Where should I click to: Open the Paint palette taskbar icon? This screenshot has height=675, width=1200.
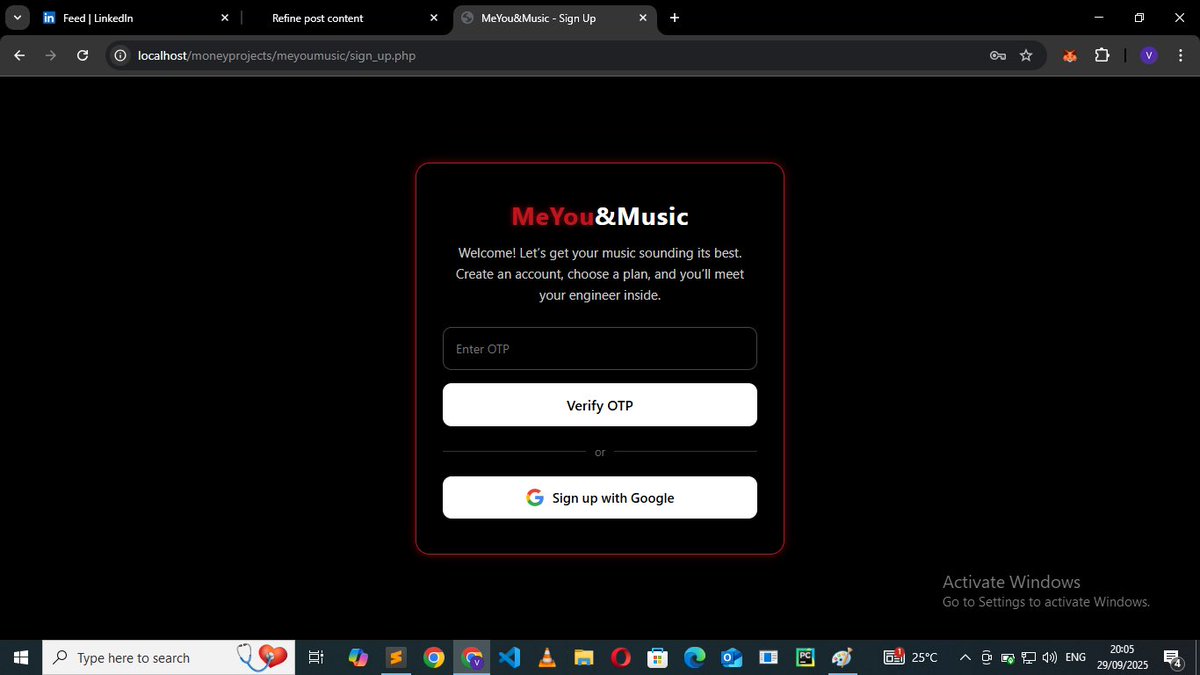(x=842, y=657)
